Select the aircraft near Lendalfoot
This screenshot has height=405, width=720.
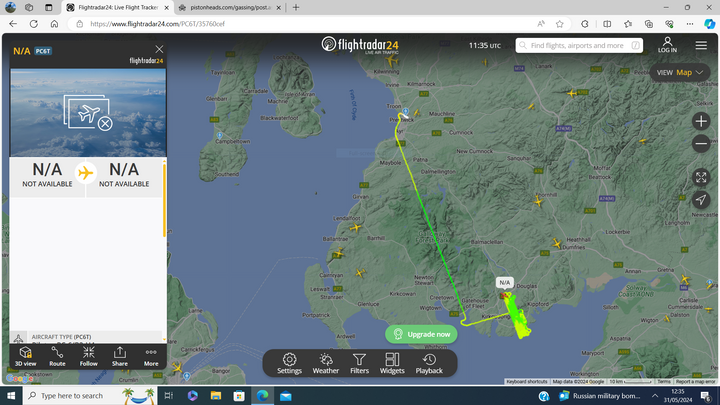pyautogui.click(x=355, y=227)
